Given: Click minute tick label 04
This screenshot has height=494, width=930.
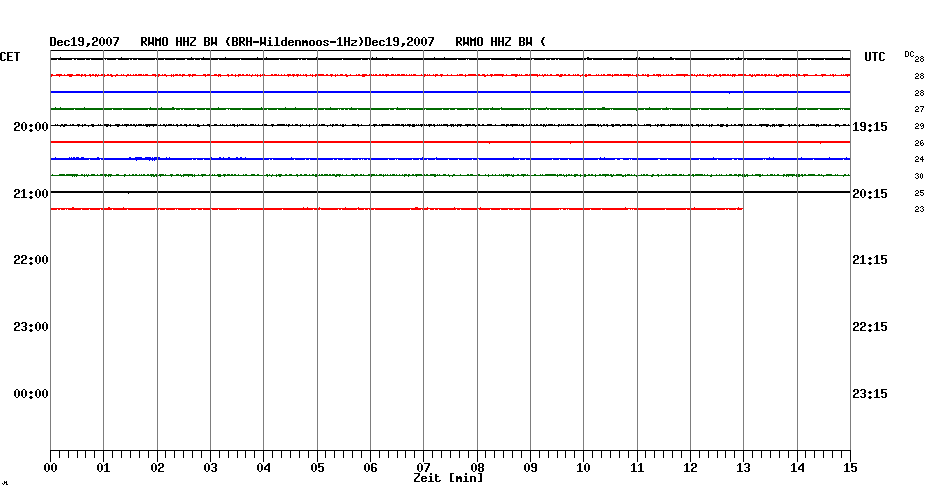Looking at the screenshot, I should tap(263, 468).
